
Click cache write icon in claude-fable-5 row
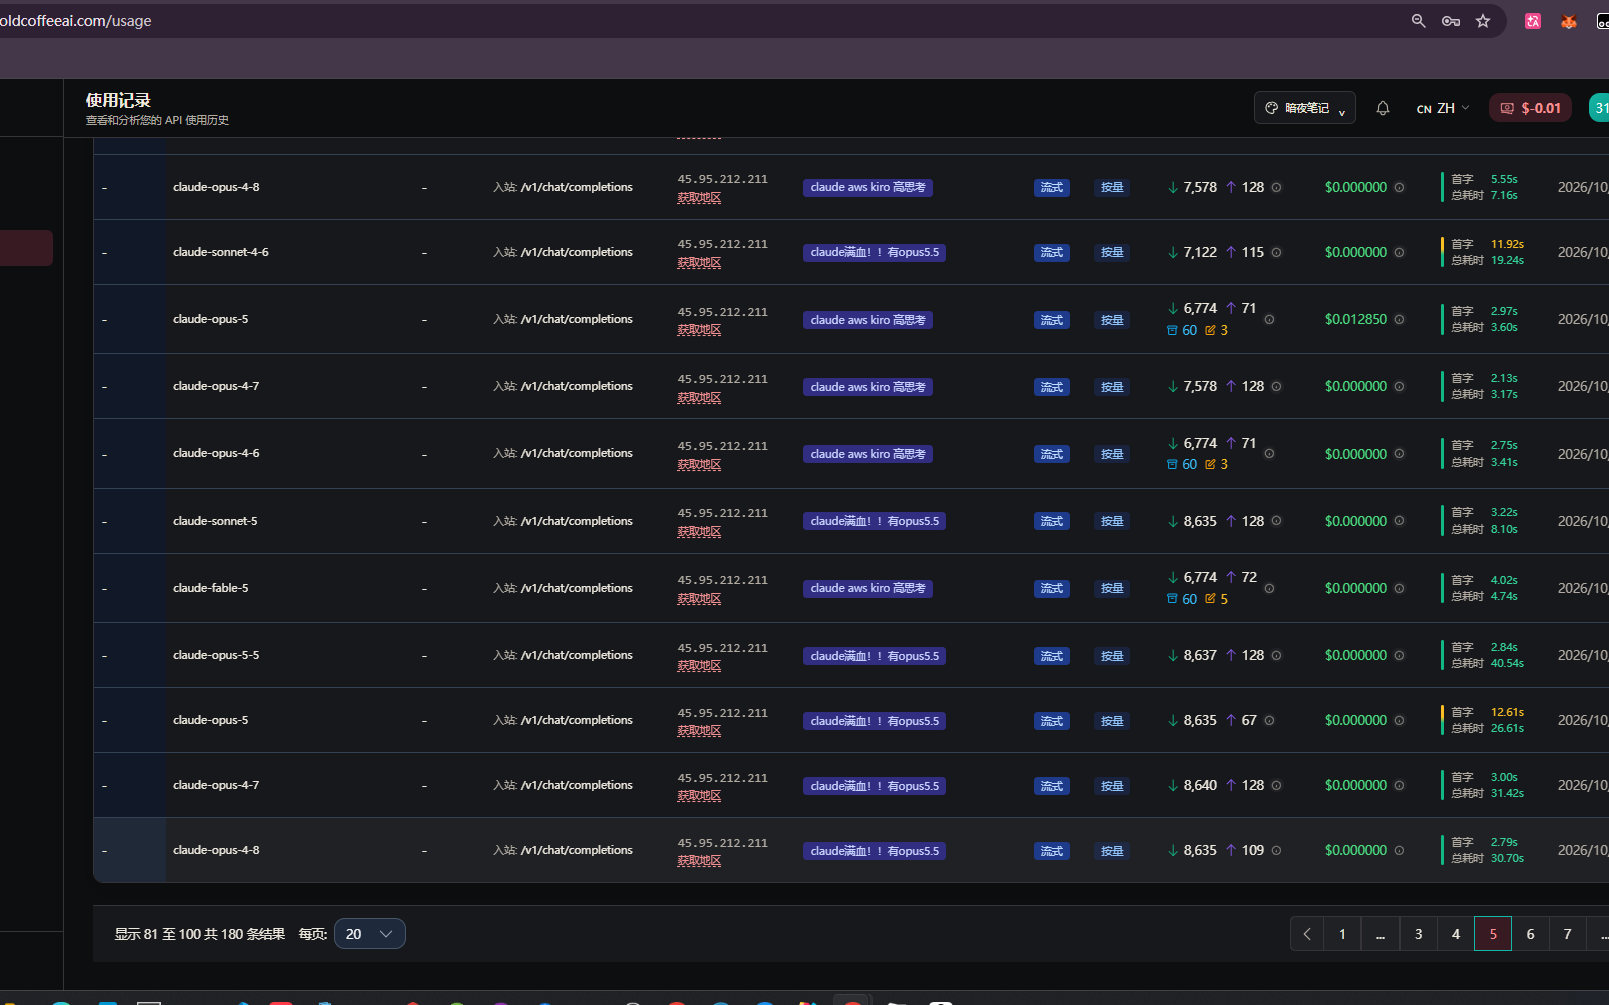tap(1210, 600)
